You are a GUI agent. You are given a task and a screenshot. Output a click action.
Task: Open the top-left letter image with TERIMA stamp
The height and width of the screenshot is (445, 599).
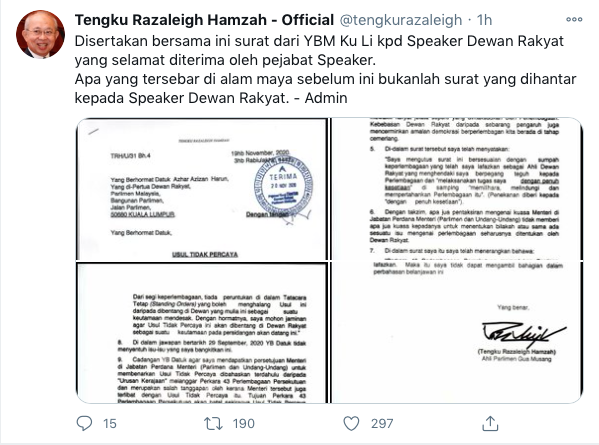point(202,189)
